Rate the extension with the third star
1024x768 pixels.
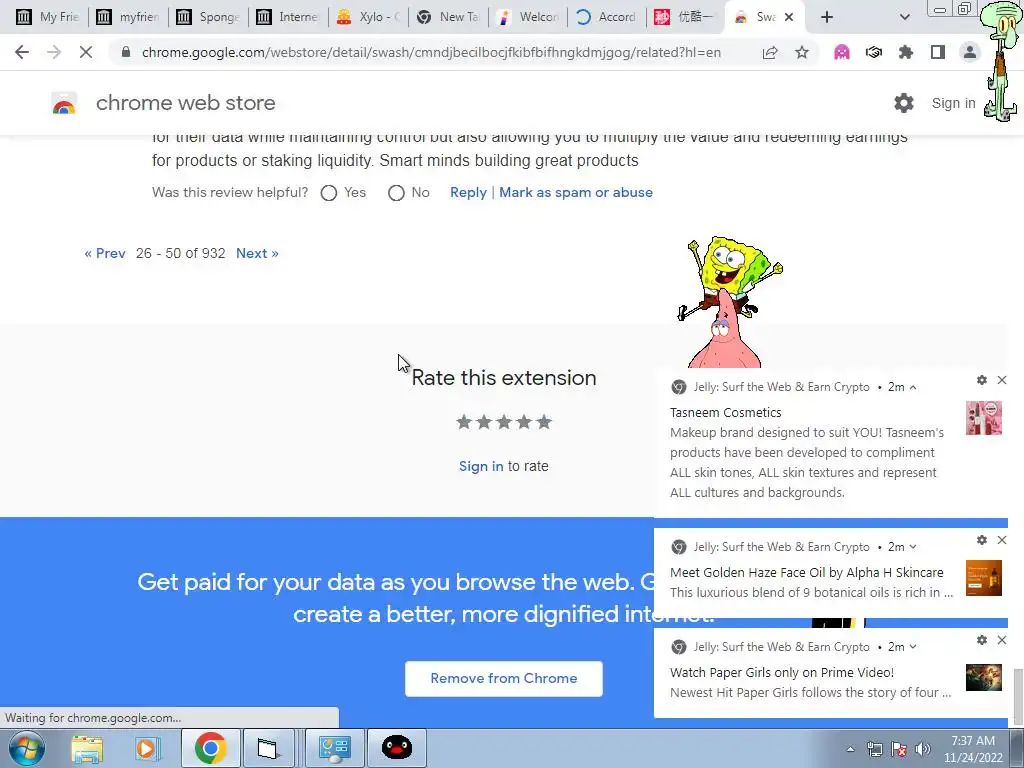click(504, 423)
